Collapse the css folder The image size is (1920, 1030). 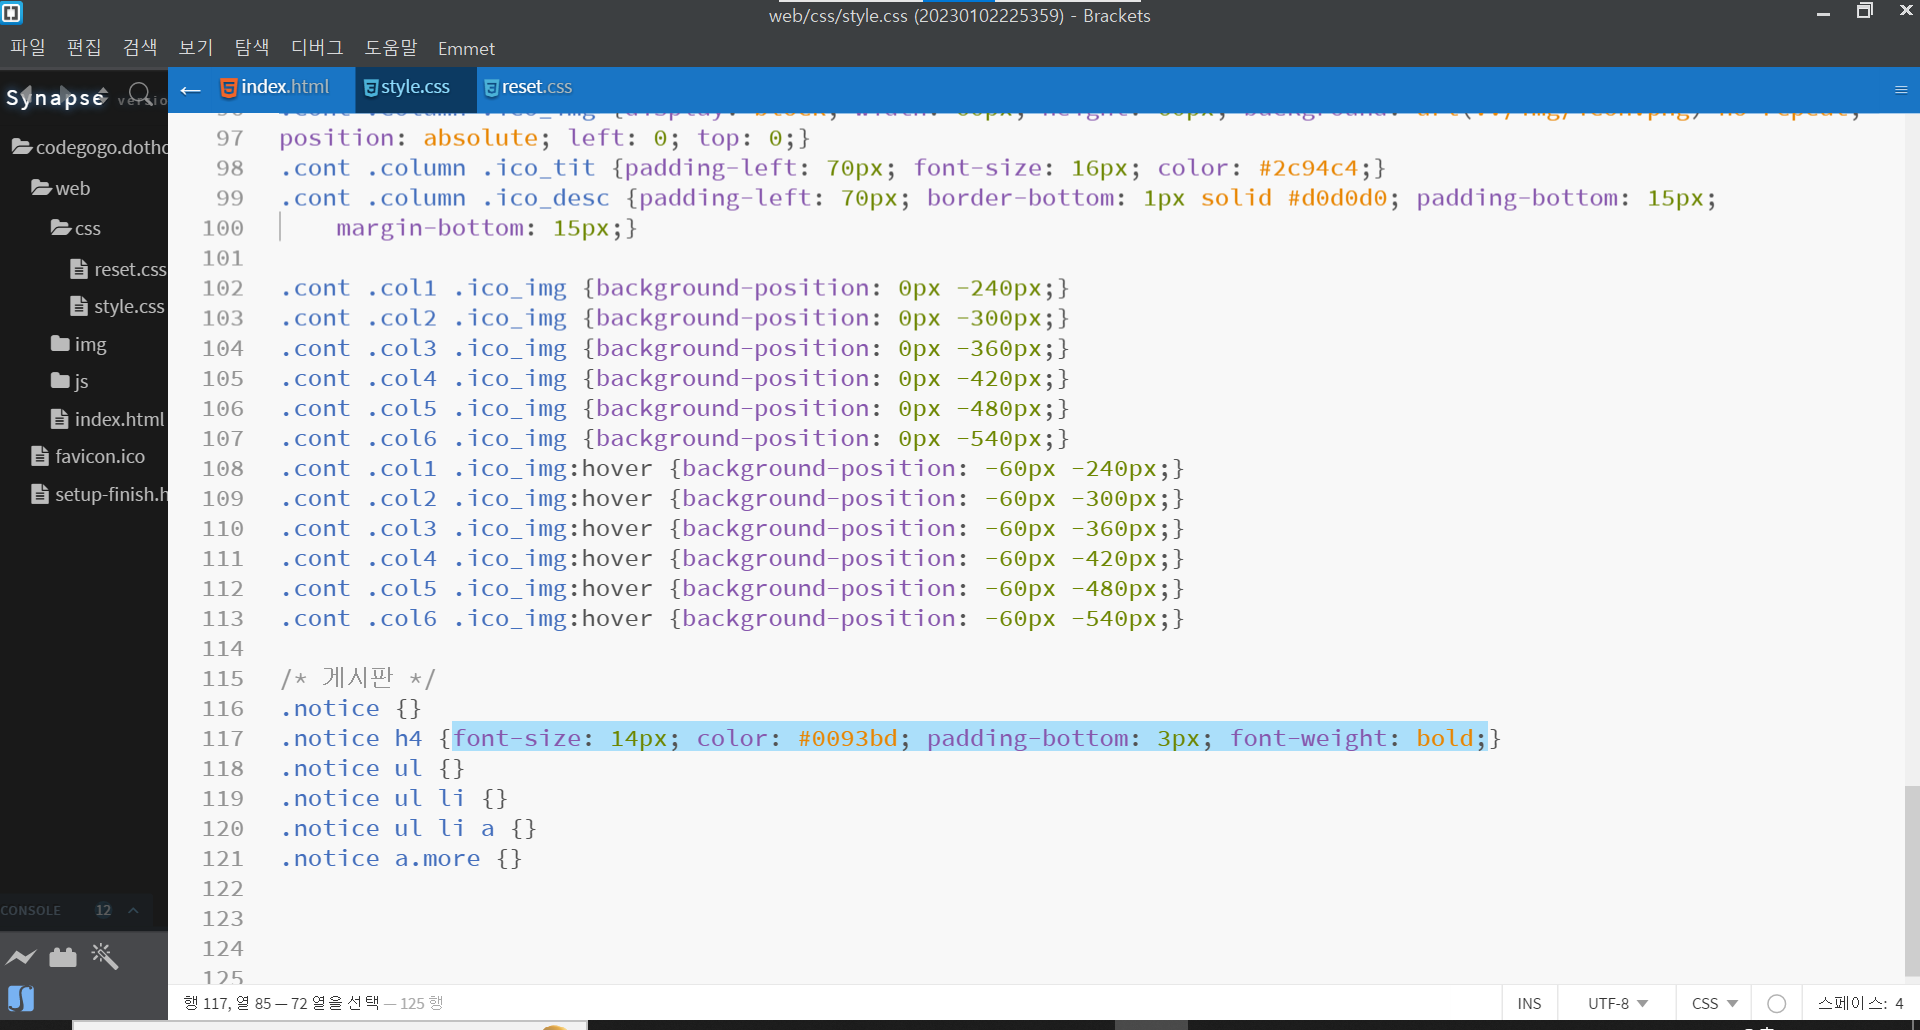point(76,228)
